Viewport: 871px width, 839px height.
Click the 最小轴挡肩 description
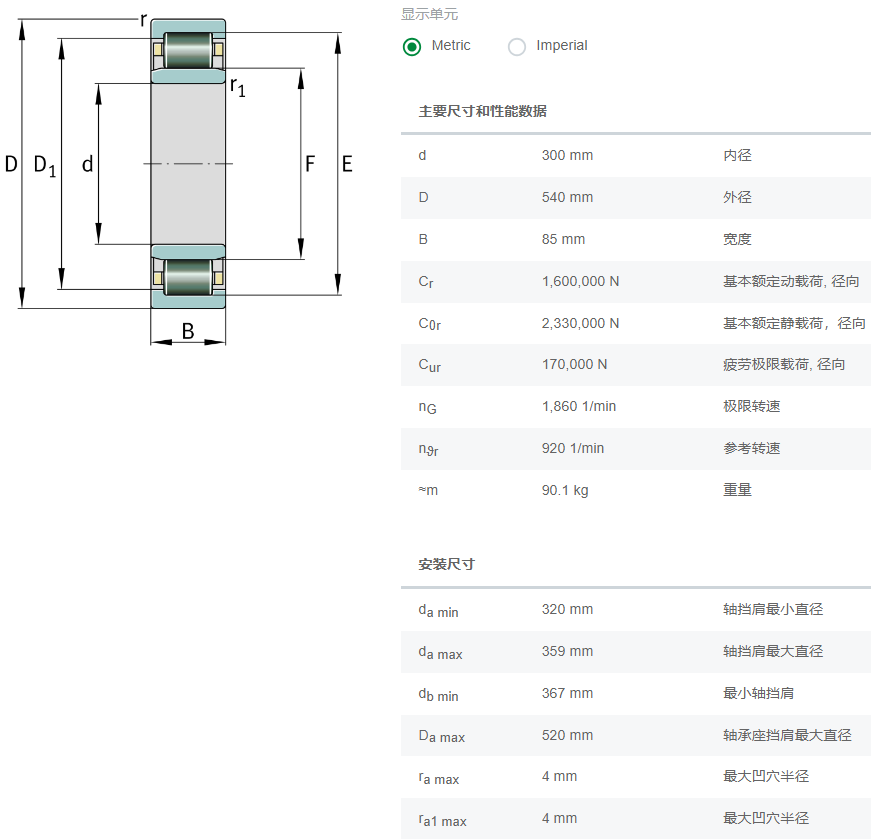[x=758, y=693]
